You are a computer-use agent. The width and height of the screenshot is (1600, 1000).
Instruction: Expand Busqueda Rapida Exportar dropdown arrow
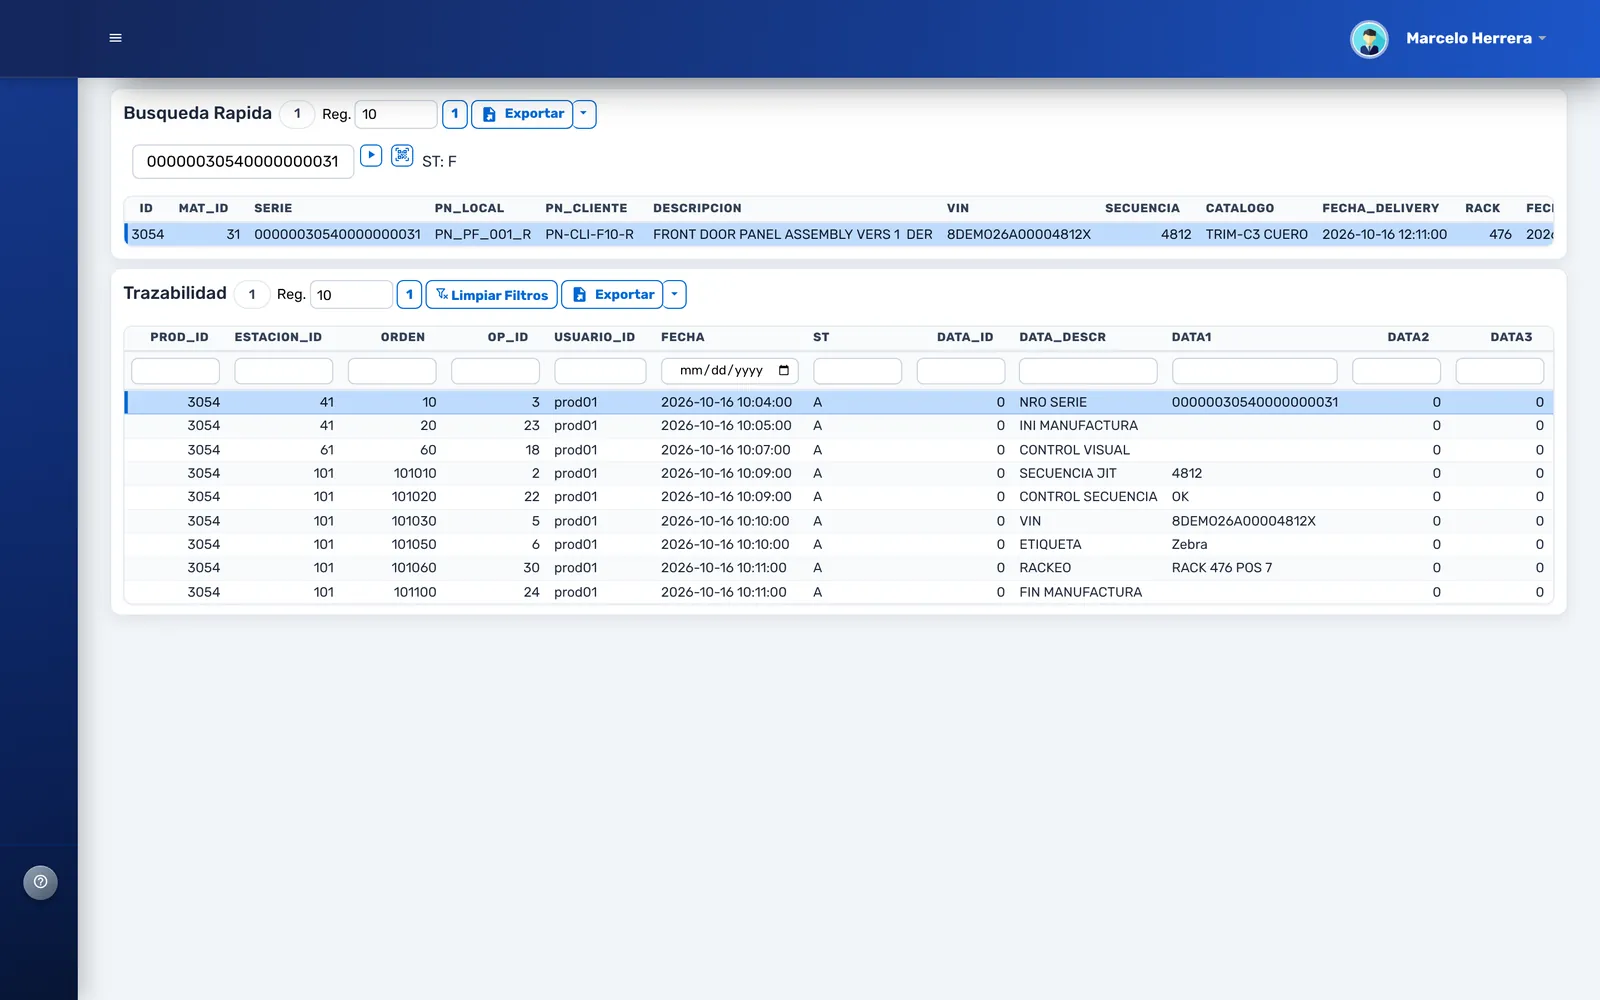coord(585,114)
